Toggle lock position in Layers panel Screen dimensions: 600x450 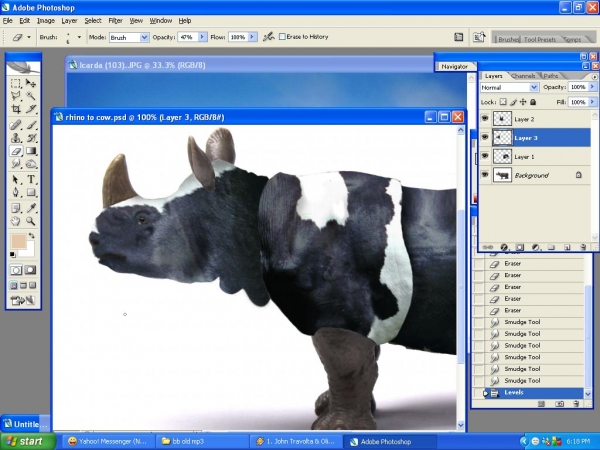(x=523, y=102)
